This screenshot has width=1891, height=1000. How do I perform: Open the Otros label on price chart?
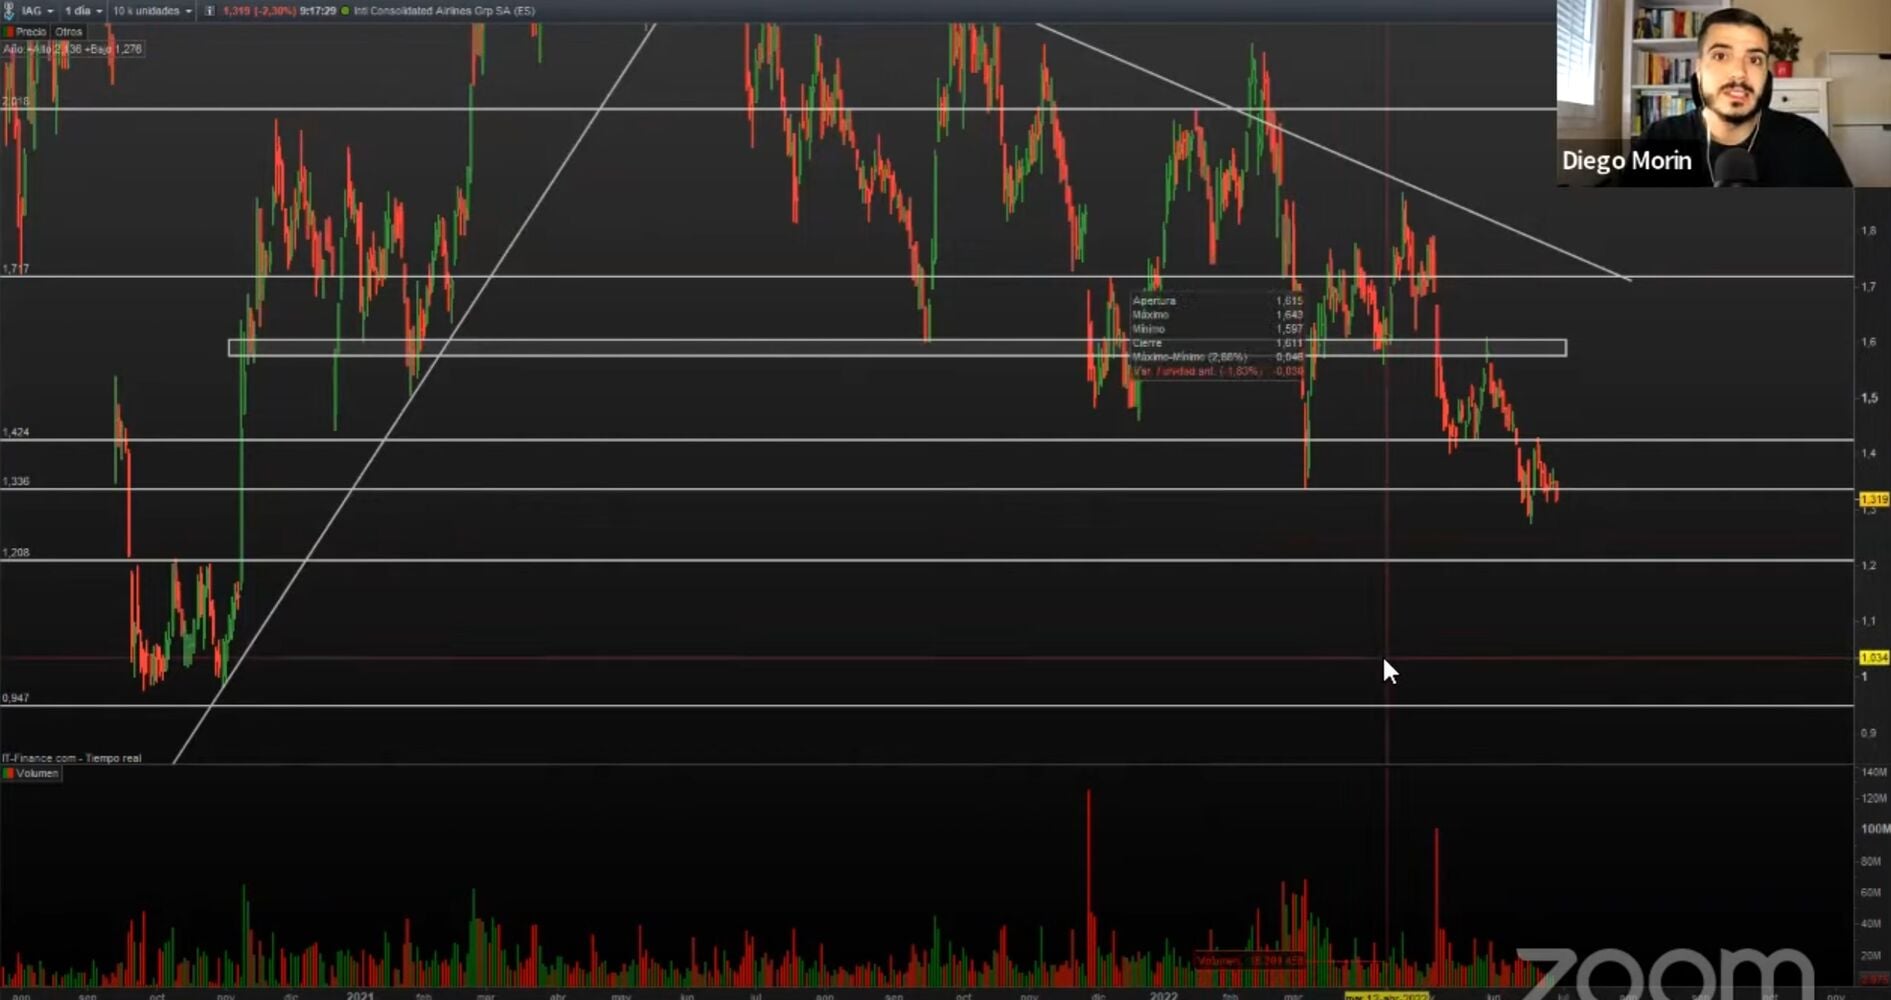tap(68, 32)
